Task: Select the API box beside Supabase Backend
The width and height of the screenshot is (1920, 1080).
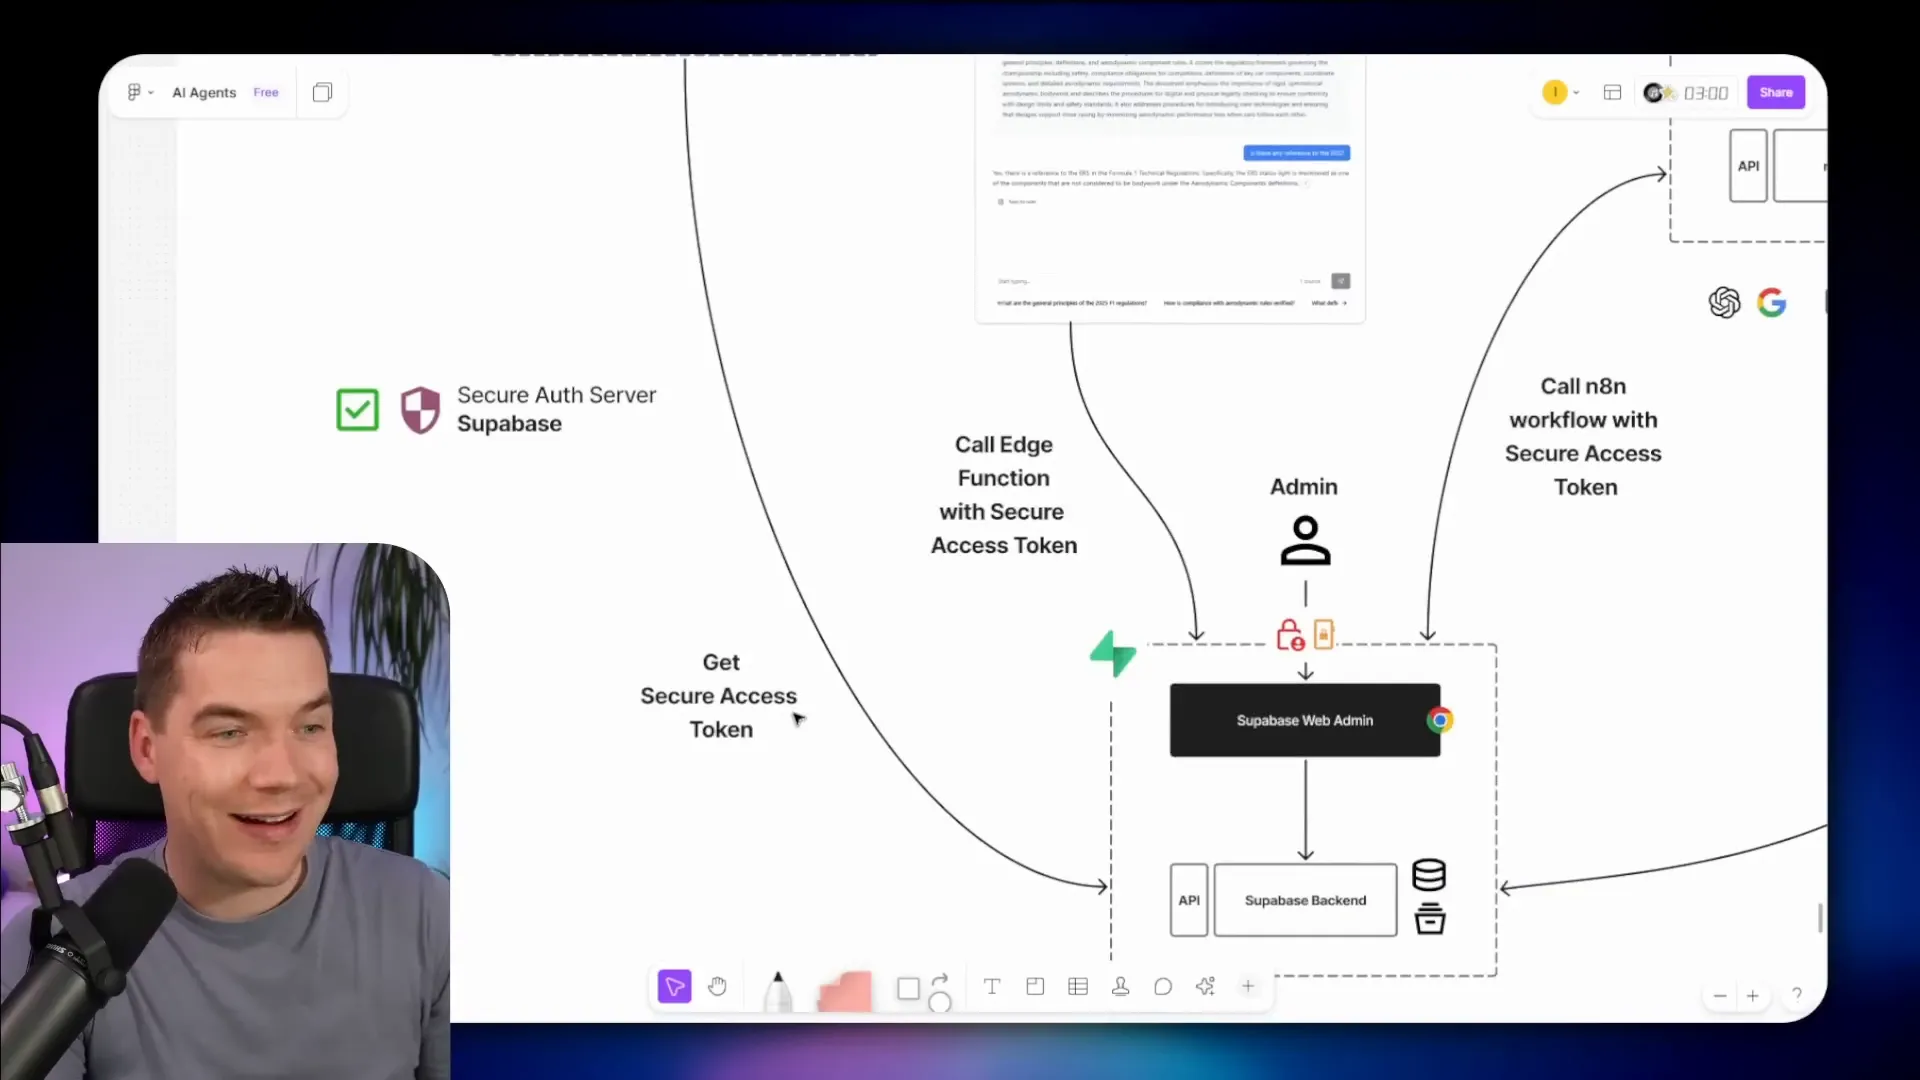Action: (1189, 900)
